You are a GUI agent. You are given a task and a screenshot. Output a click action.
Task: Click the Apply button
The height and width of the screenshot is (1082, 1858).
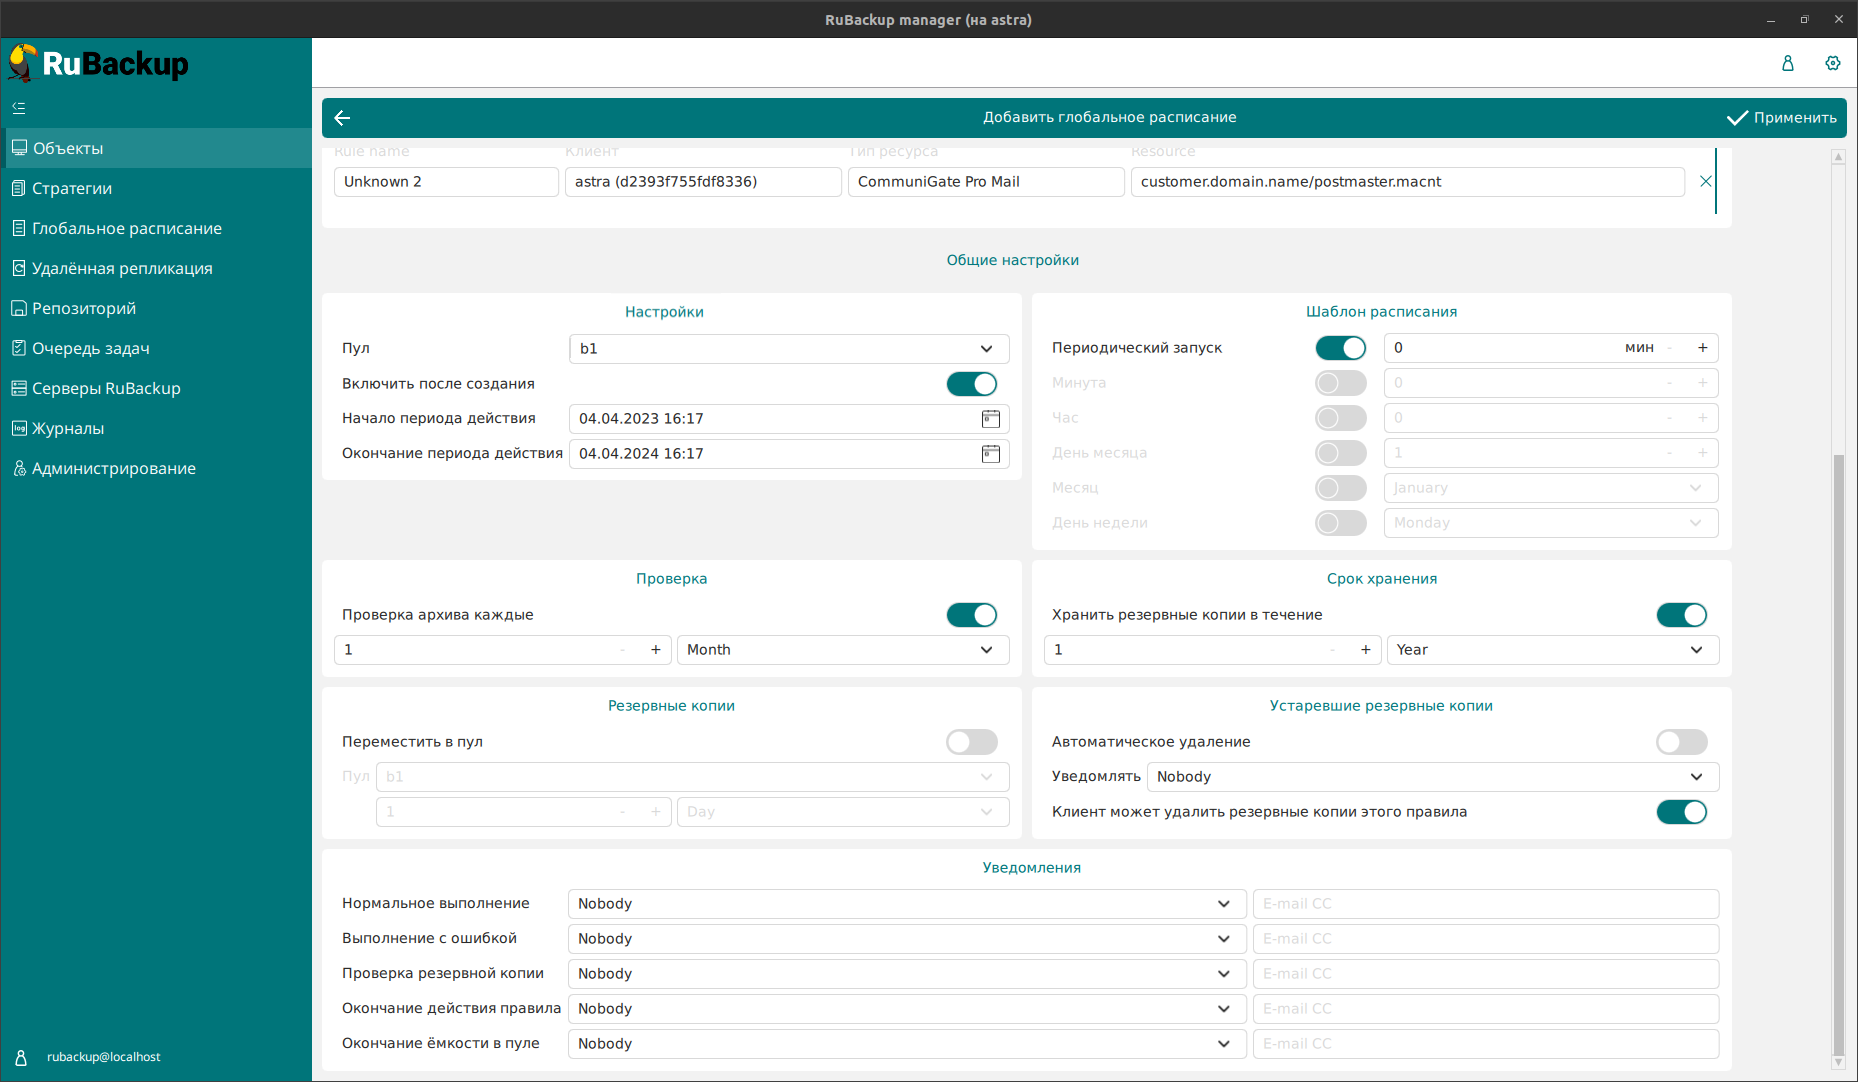[x=1782, y=118]
